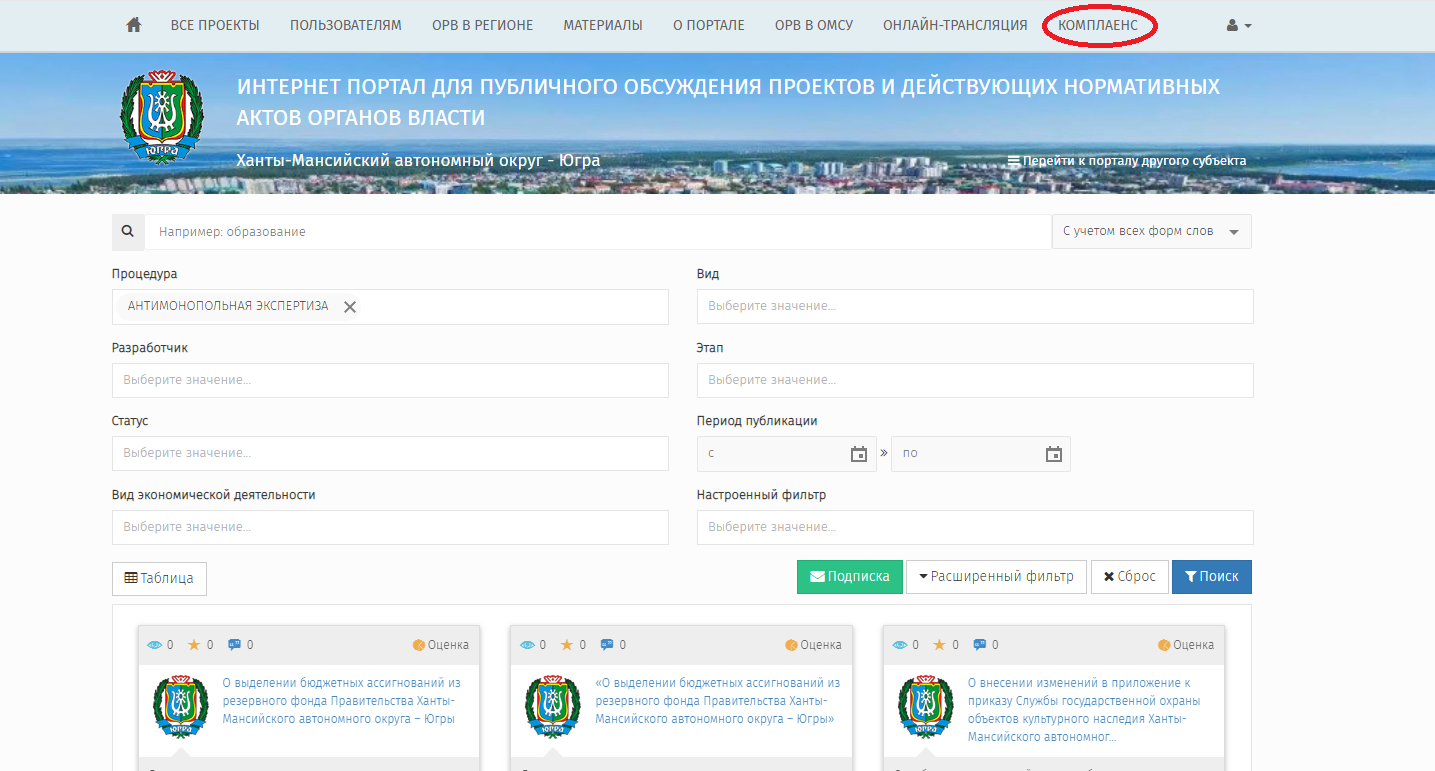1435x771 pixels.
Task: Open the Статус dropdown field
Action: 390,453
